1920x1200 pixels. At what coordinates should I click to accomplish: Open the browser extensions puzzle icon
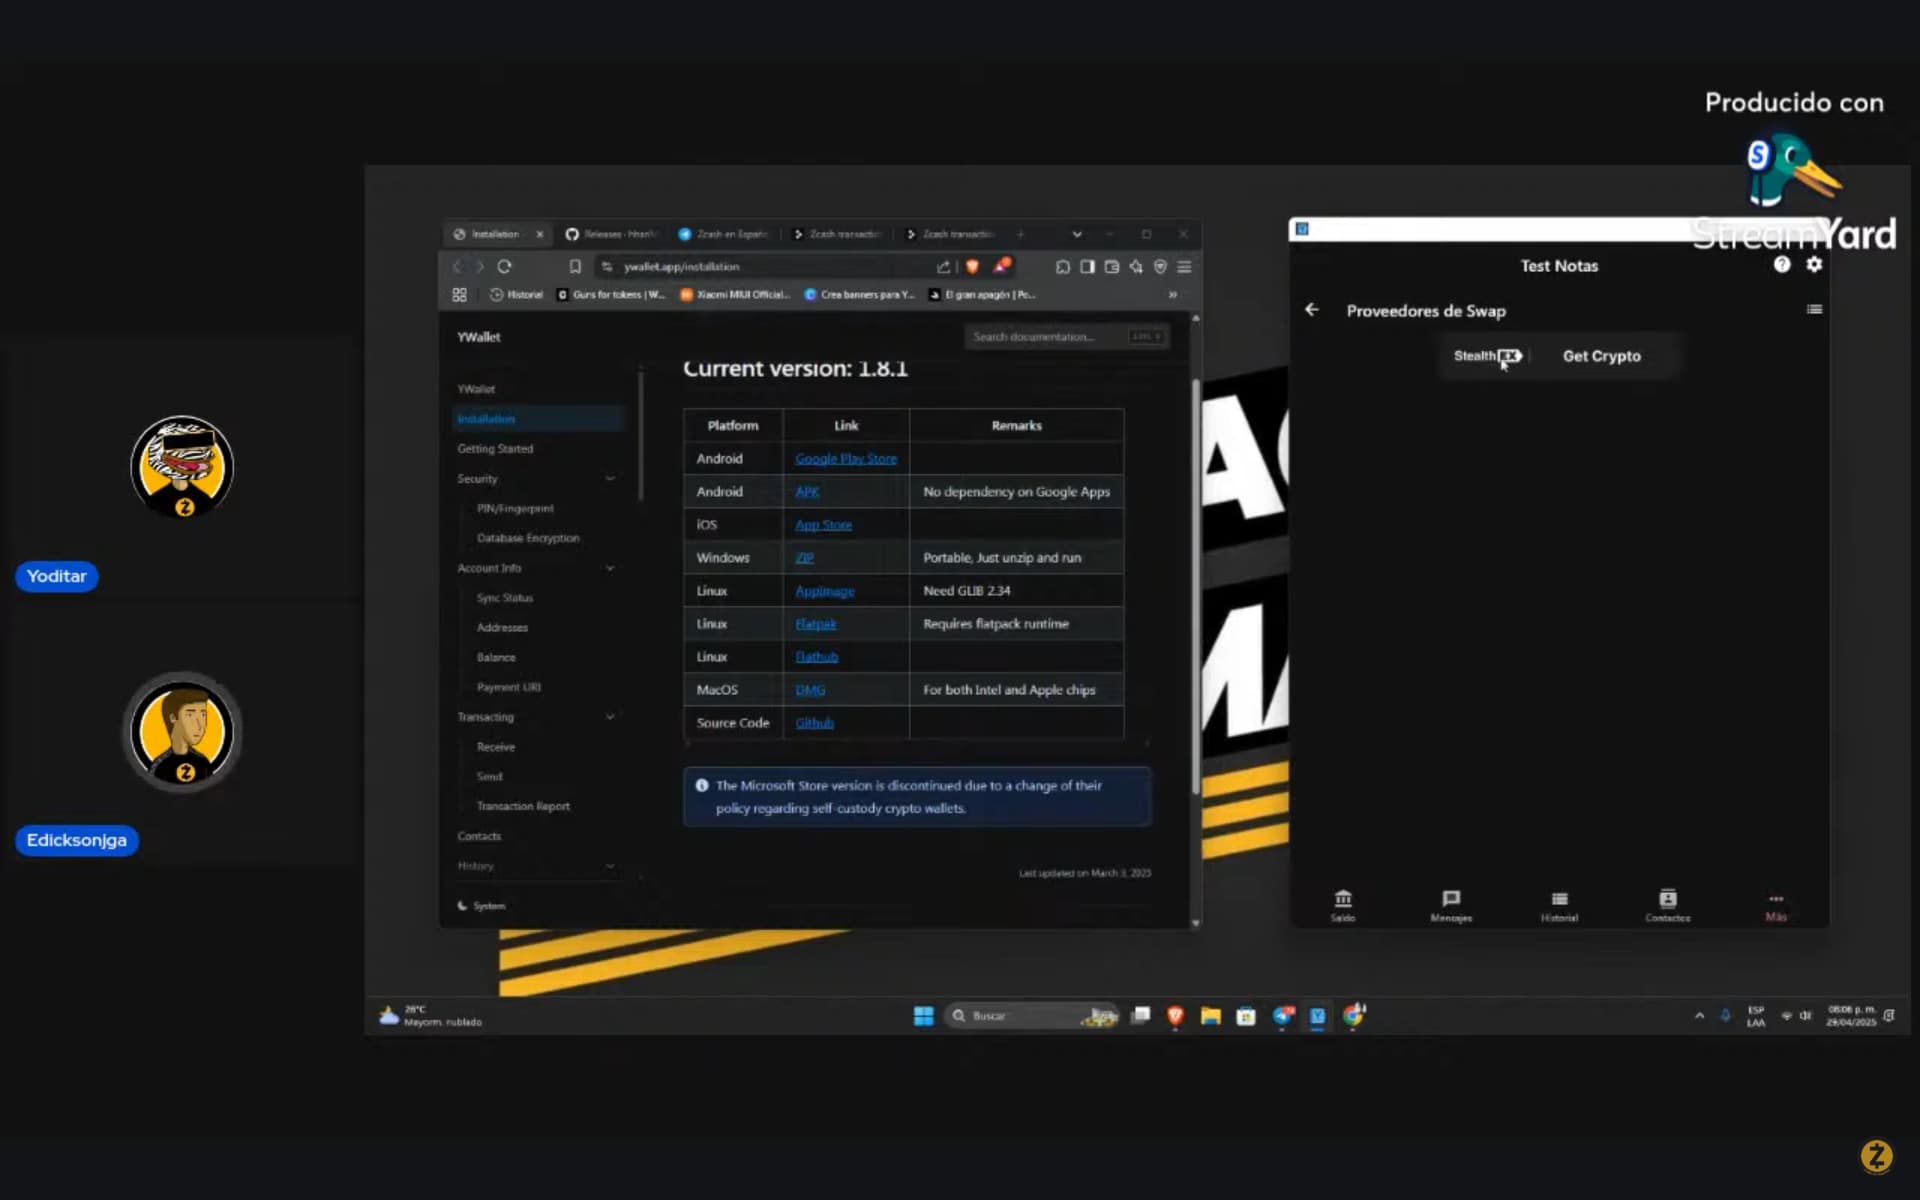tap(1063, 267)
